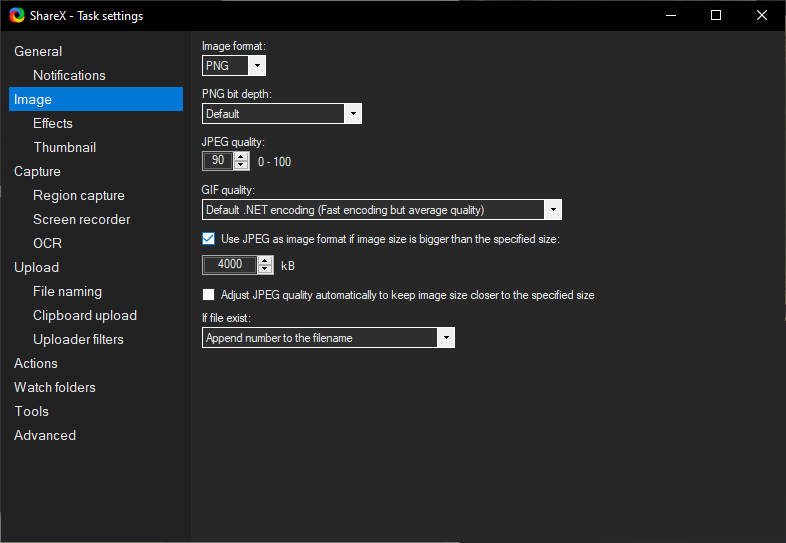Select Watch folders in sidebar
The image size is (786, 543).
coord(55,388)
